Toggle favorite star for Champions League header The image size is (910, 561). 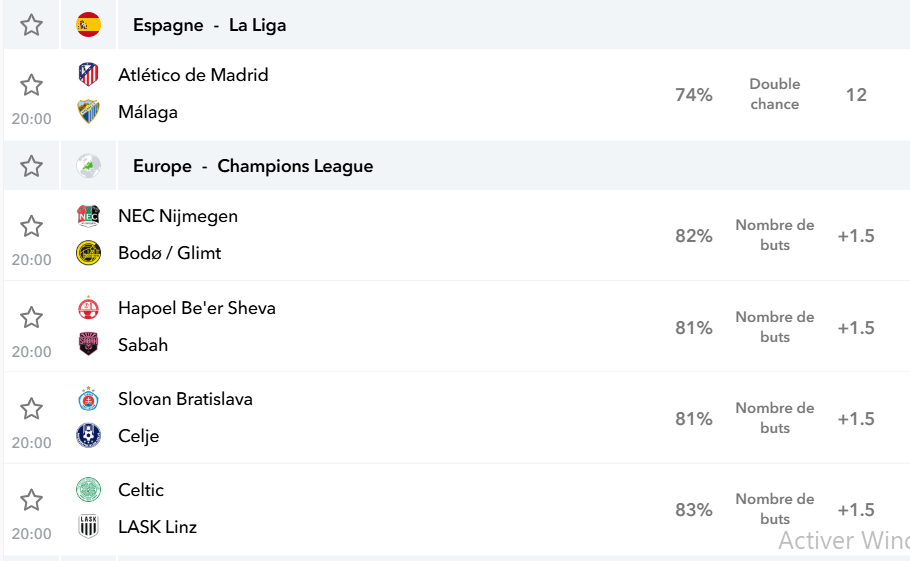31,166
